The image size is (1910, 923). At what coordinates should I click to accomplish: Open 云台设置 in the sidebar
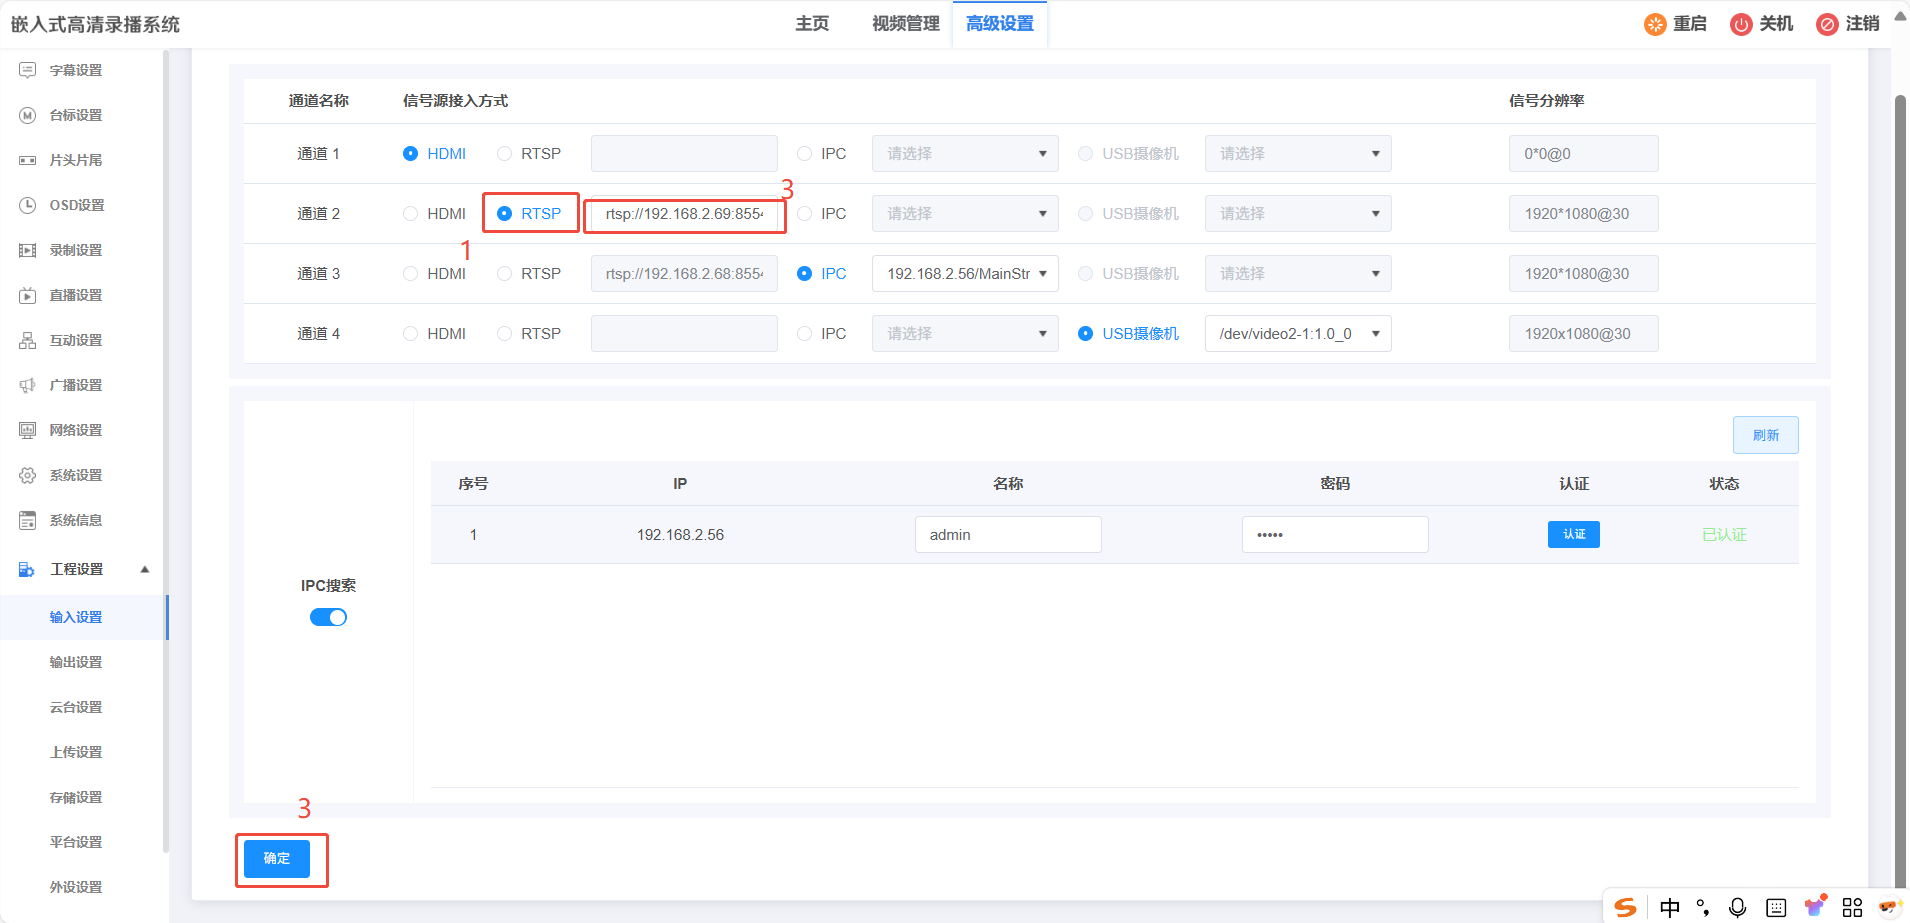[x=76, y=707]
